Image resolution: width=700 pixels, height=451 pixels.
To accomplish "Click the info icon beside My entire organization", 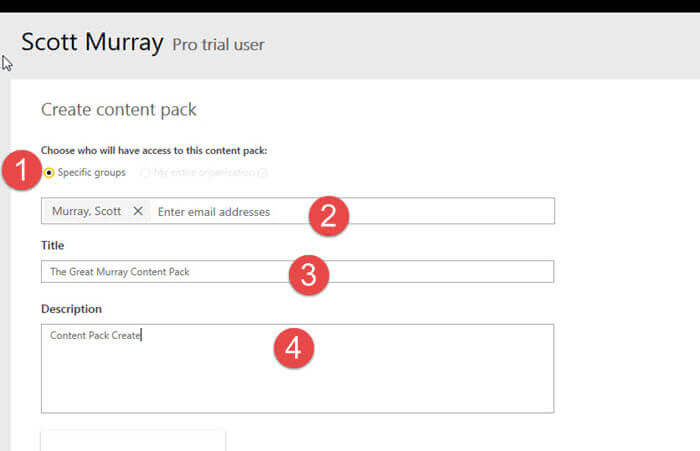I will coord(263,173).
